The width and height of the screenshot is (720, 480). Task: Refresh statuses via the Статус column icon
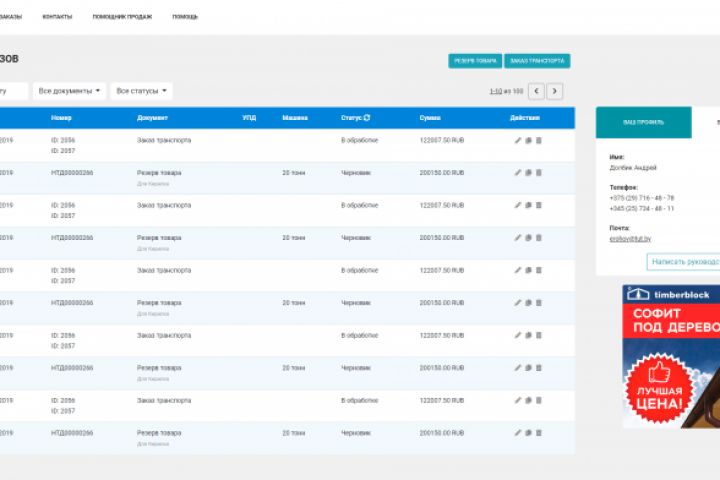coord(367,118)
